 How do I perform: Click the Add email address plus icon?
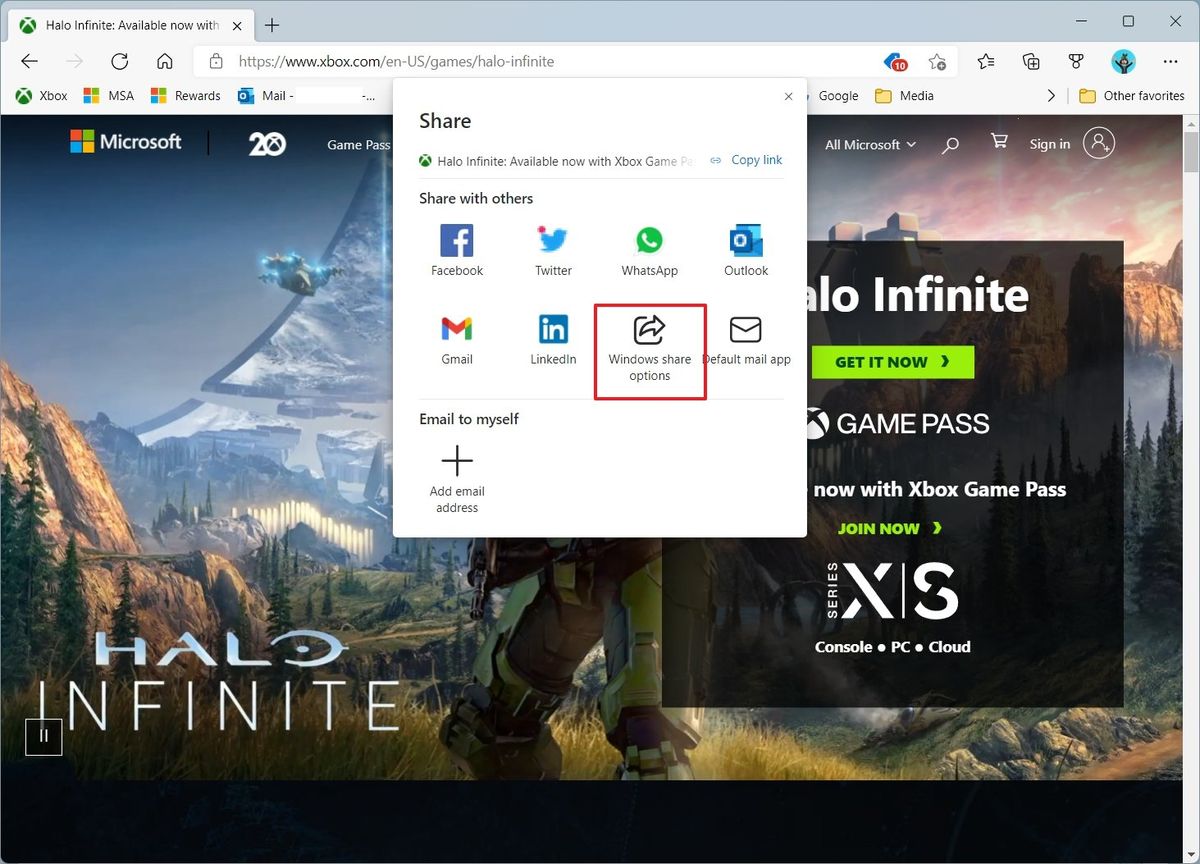pos(456,461)
